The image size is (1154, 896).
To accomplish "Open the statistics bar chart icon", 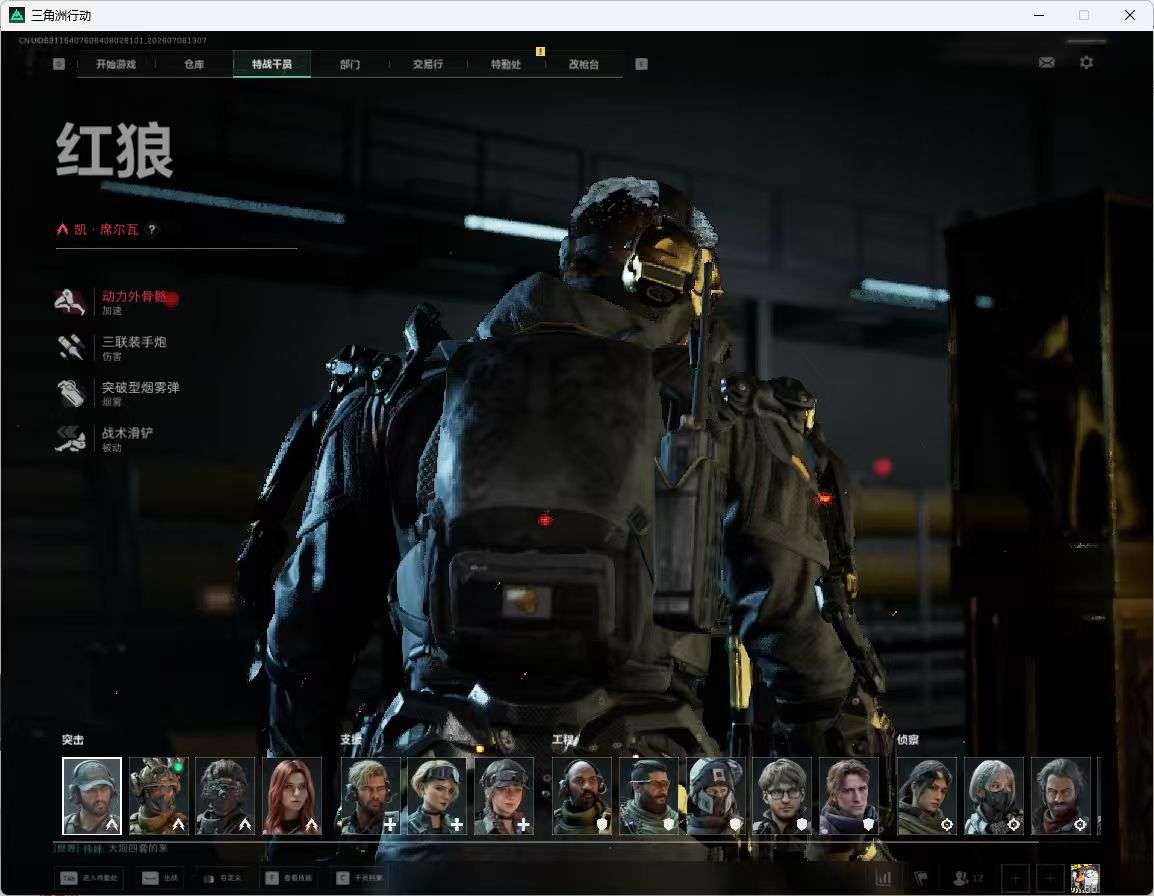I will click(x=883, y=878).
